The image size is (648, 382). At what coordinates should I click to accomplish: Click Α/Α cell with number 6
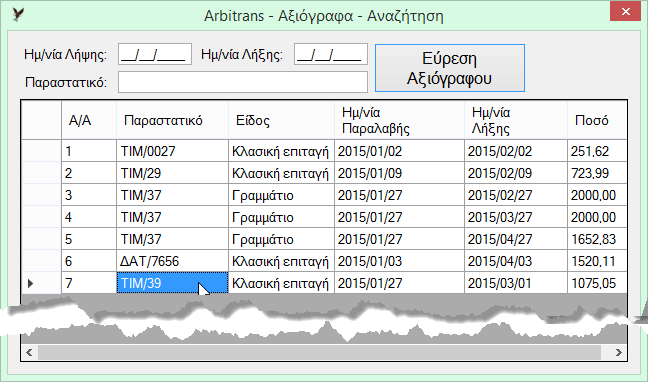[89, 261]
